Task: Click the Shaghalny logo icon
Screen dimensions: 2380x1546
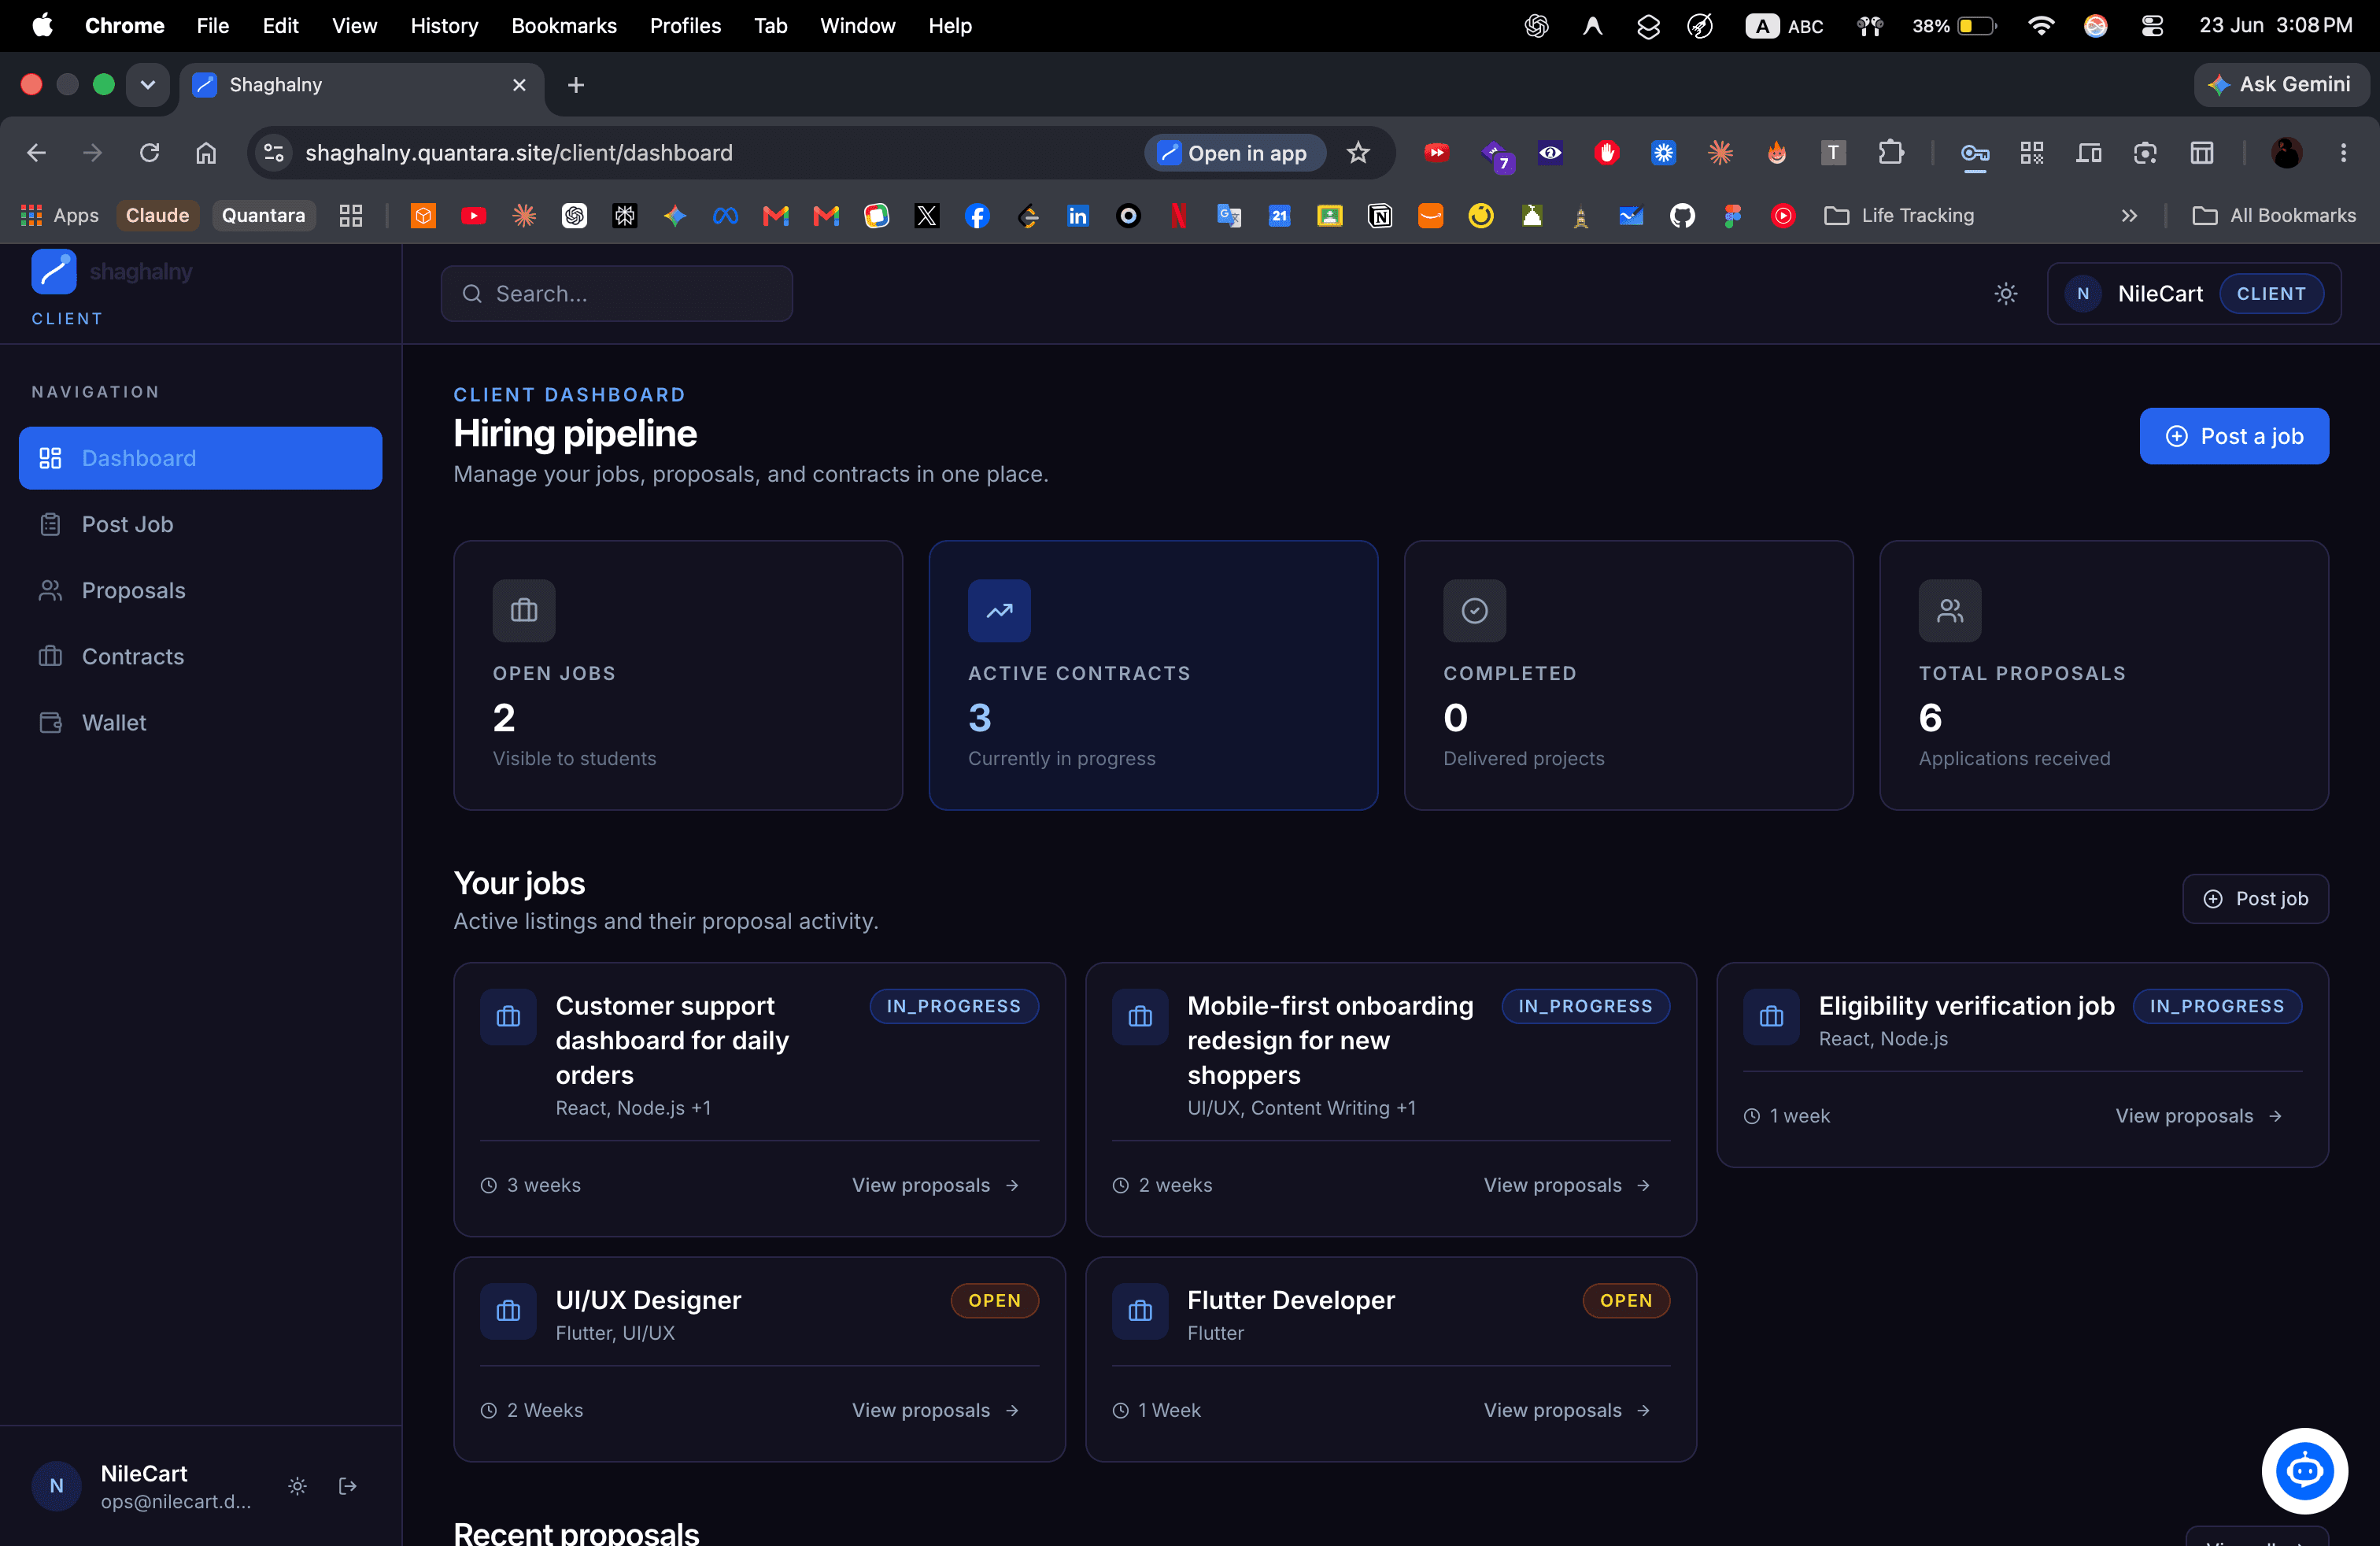Action: [x=54, y=272]
